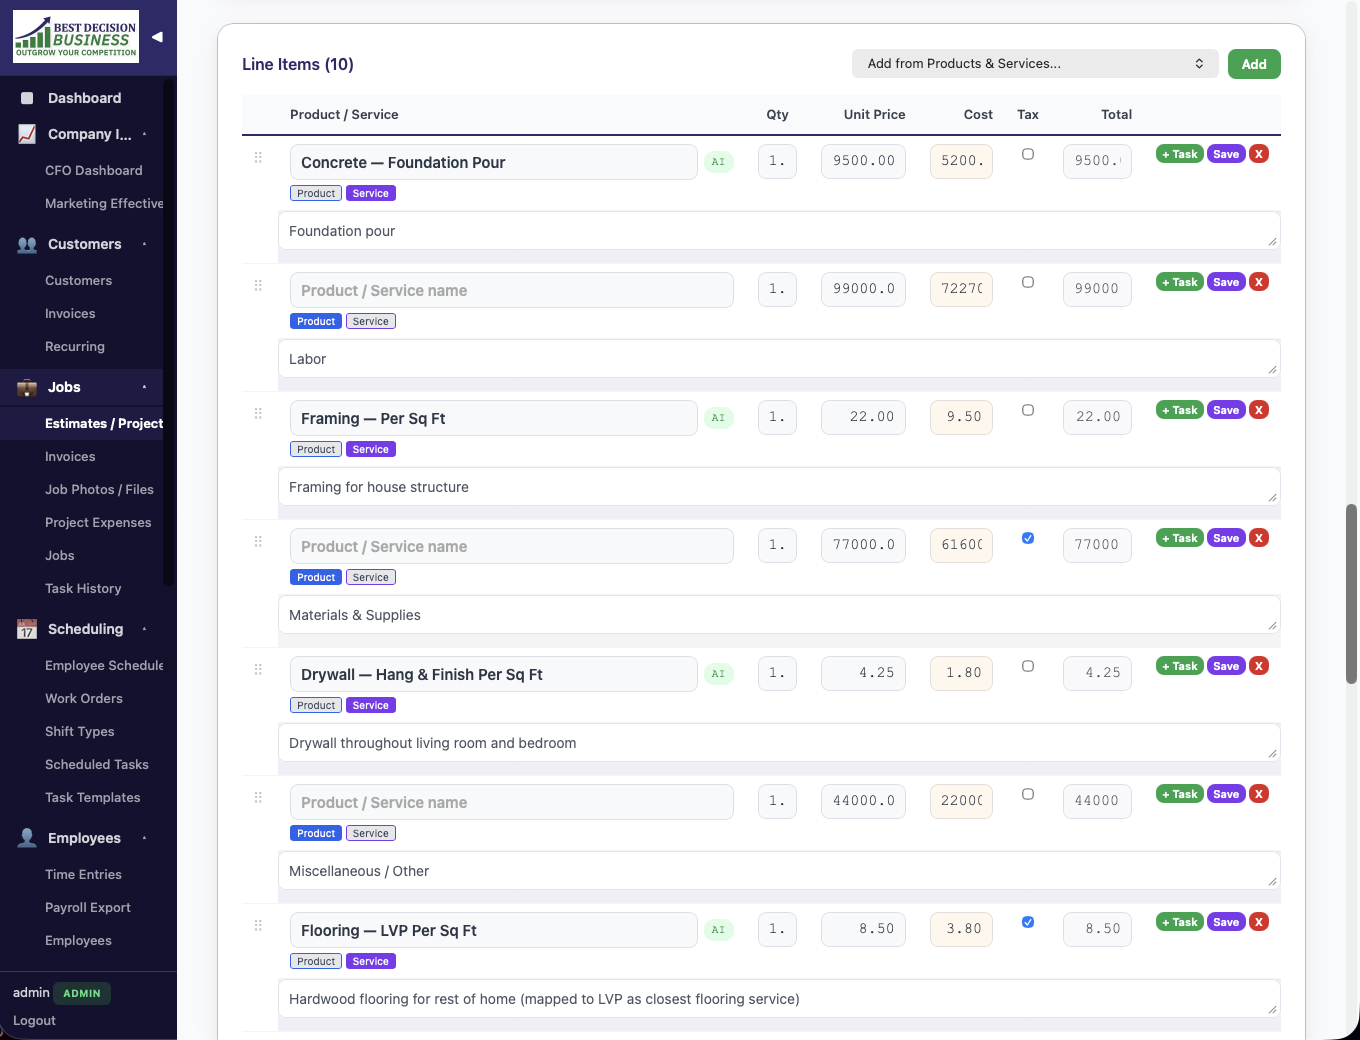
Task: Open the Add from Products & Services dropdown
Action: [x=1035, y=63]
